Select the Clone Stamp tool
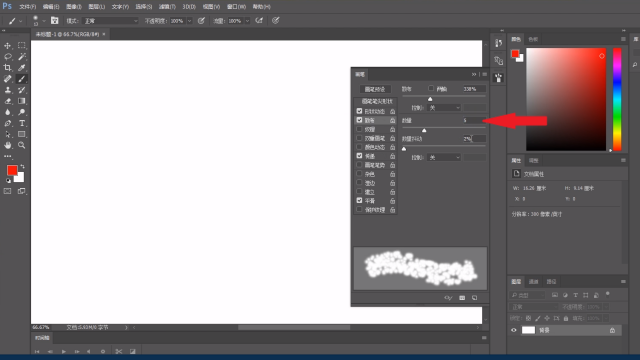640x360 pixels. 7,90
